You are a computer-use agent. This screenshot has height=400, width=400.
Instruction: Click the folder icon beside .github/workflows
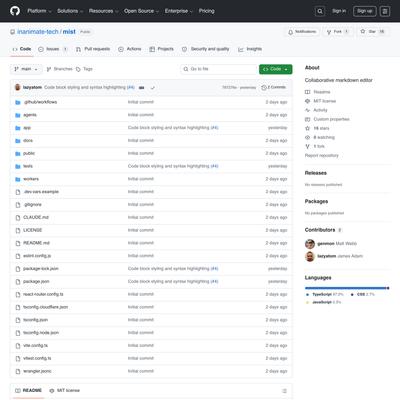point(18,102)
